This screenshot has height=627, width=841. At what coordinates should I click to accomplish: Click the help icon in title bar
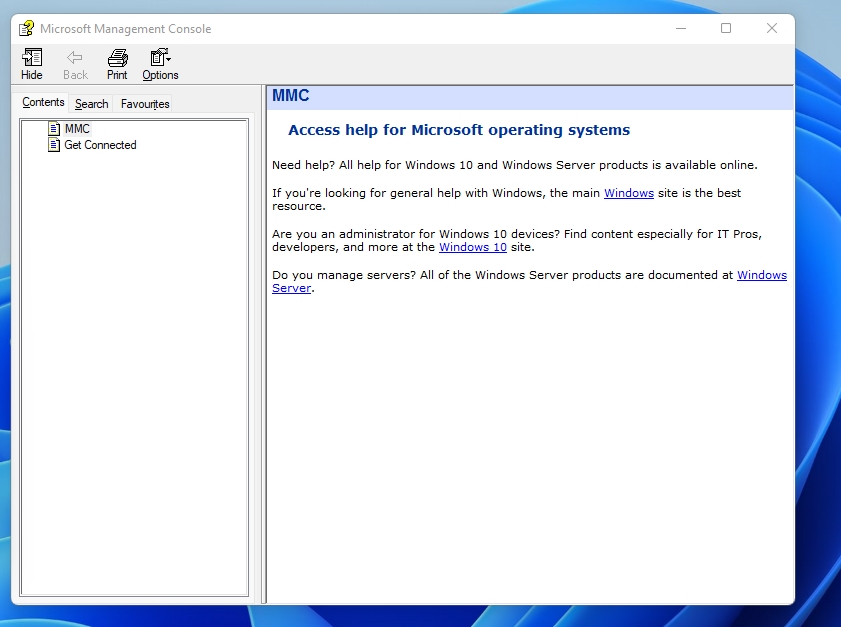click(27, 29)
